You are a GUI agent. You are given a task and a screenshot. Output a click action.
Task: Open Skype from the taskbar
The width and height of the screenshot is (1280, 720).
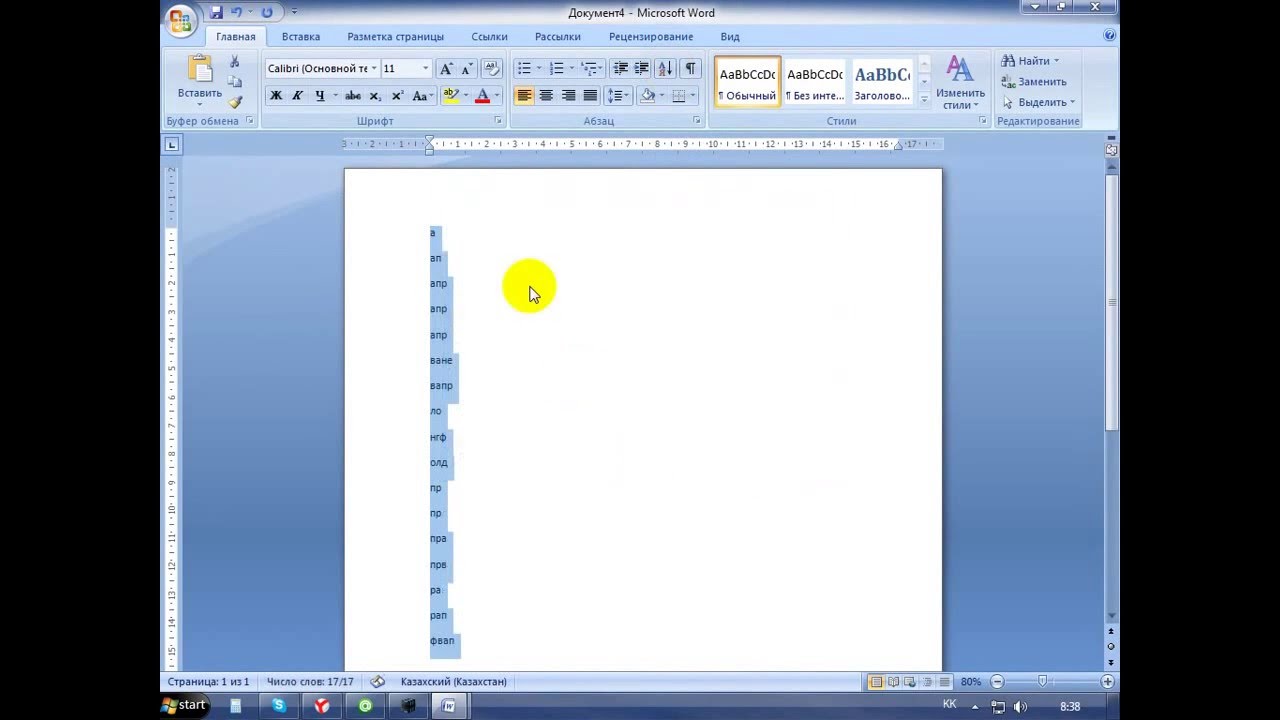pos(279,706)
